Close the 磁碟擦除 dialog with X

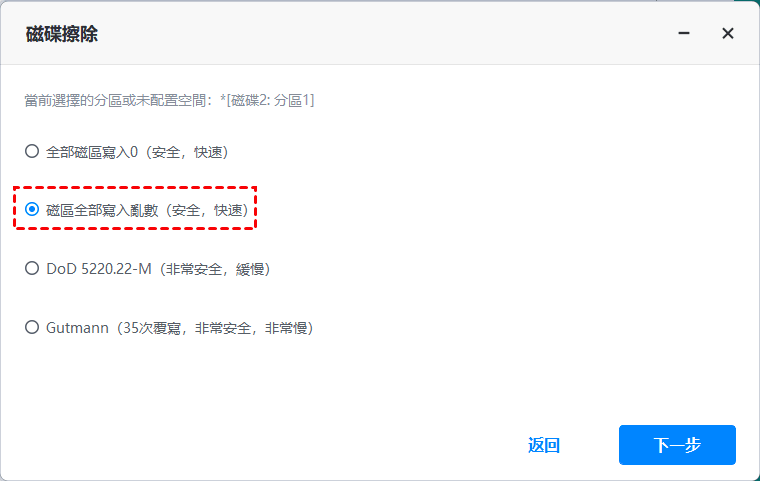coord(728,33)
